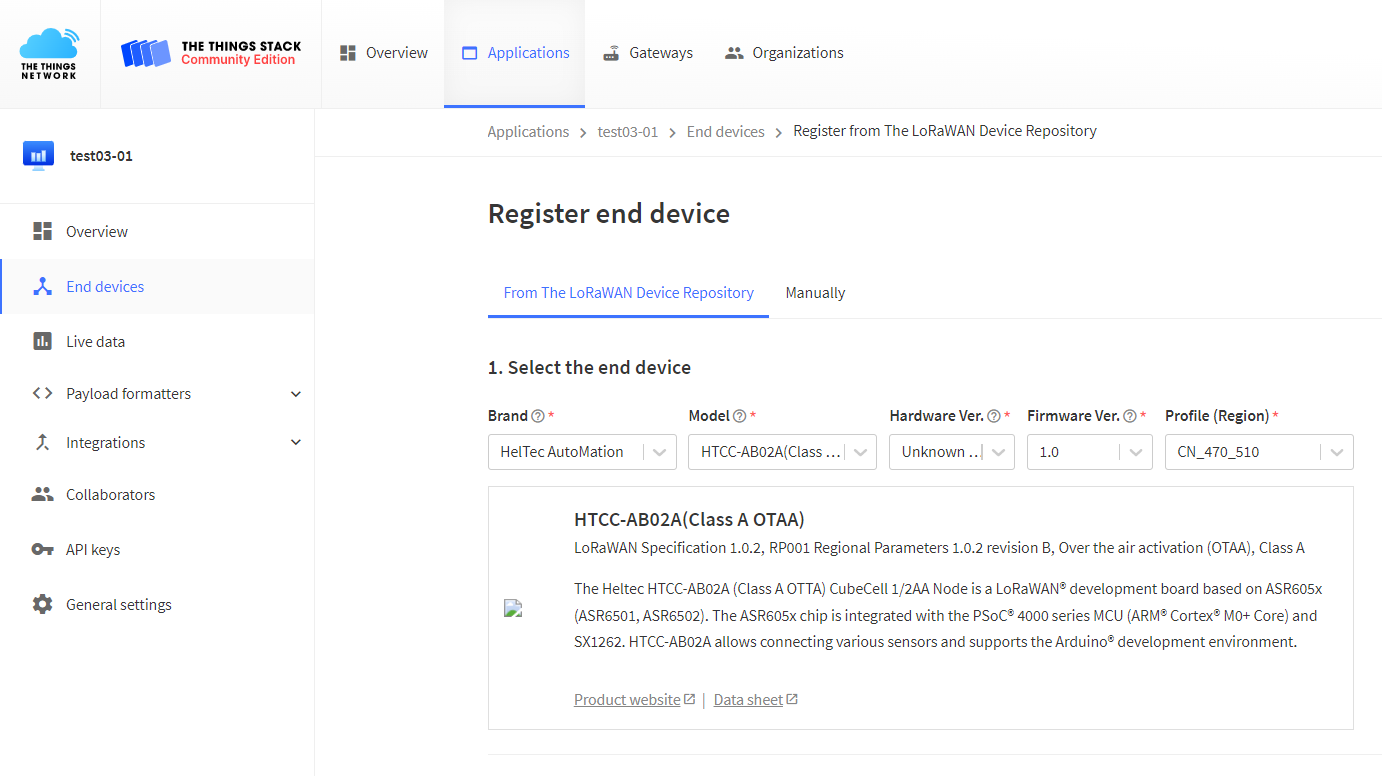Viewport: 1382px width, 776px height.
Task: Click help icon next to Brand label
Action: click(538, 416)
